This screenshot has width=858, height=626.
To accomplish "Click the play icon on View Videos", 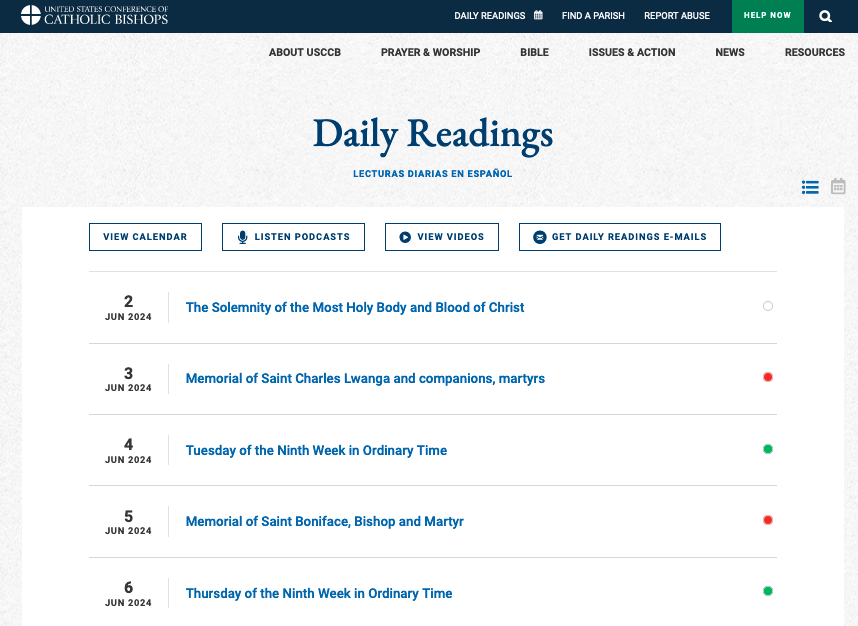I will (x=405, y=237).
